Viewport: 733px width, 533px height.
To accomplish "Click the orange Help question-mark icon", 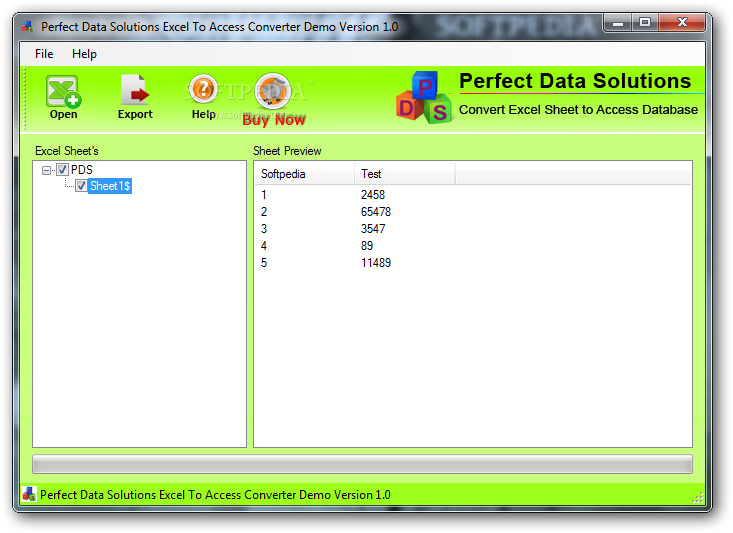I will point(203,89).
